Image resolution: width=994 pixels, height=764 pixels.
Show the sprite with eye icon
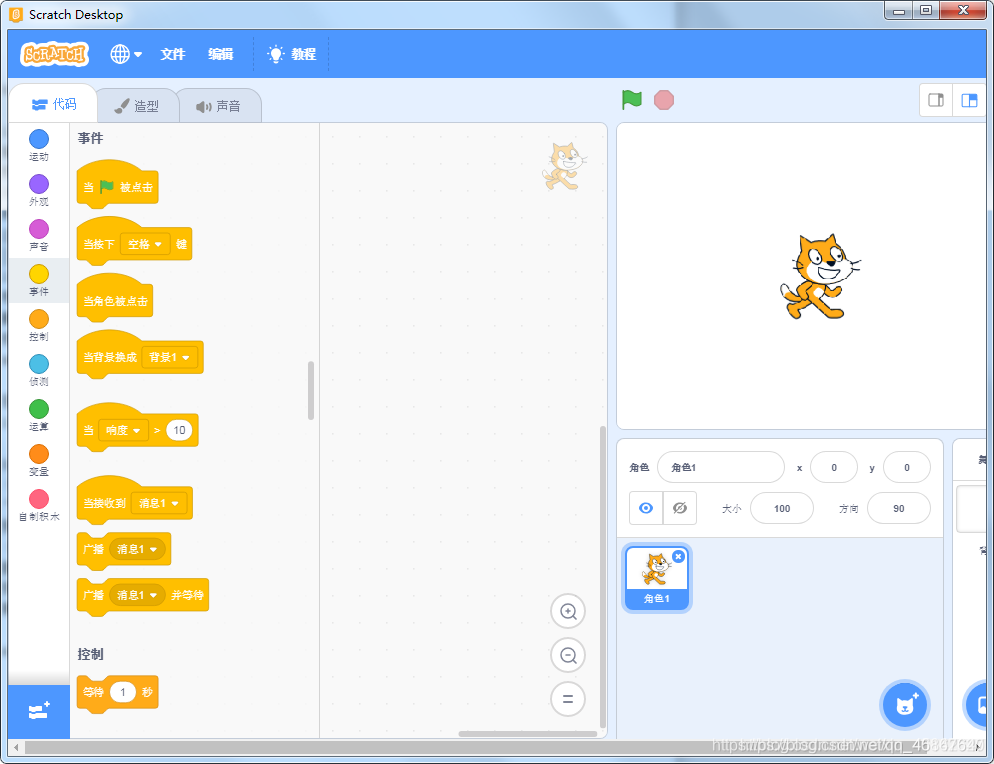click(646, 508)
